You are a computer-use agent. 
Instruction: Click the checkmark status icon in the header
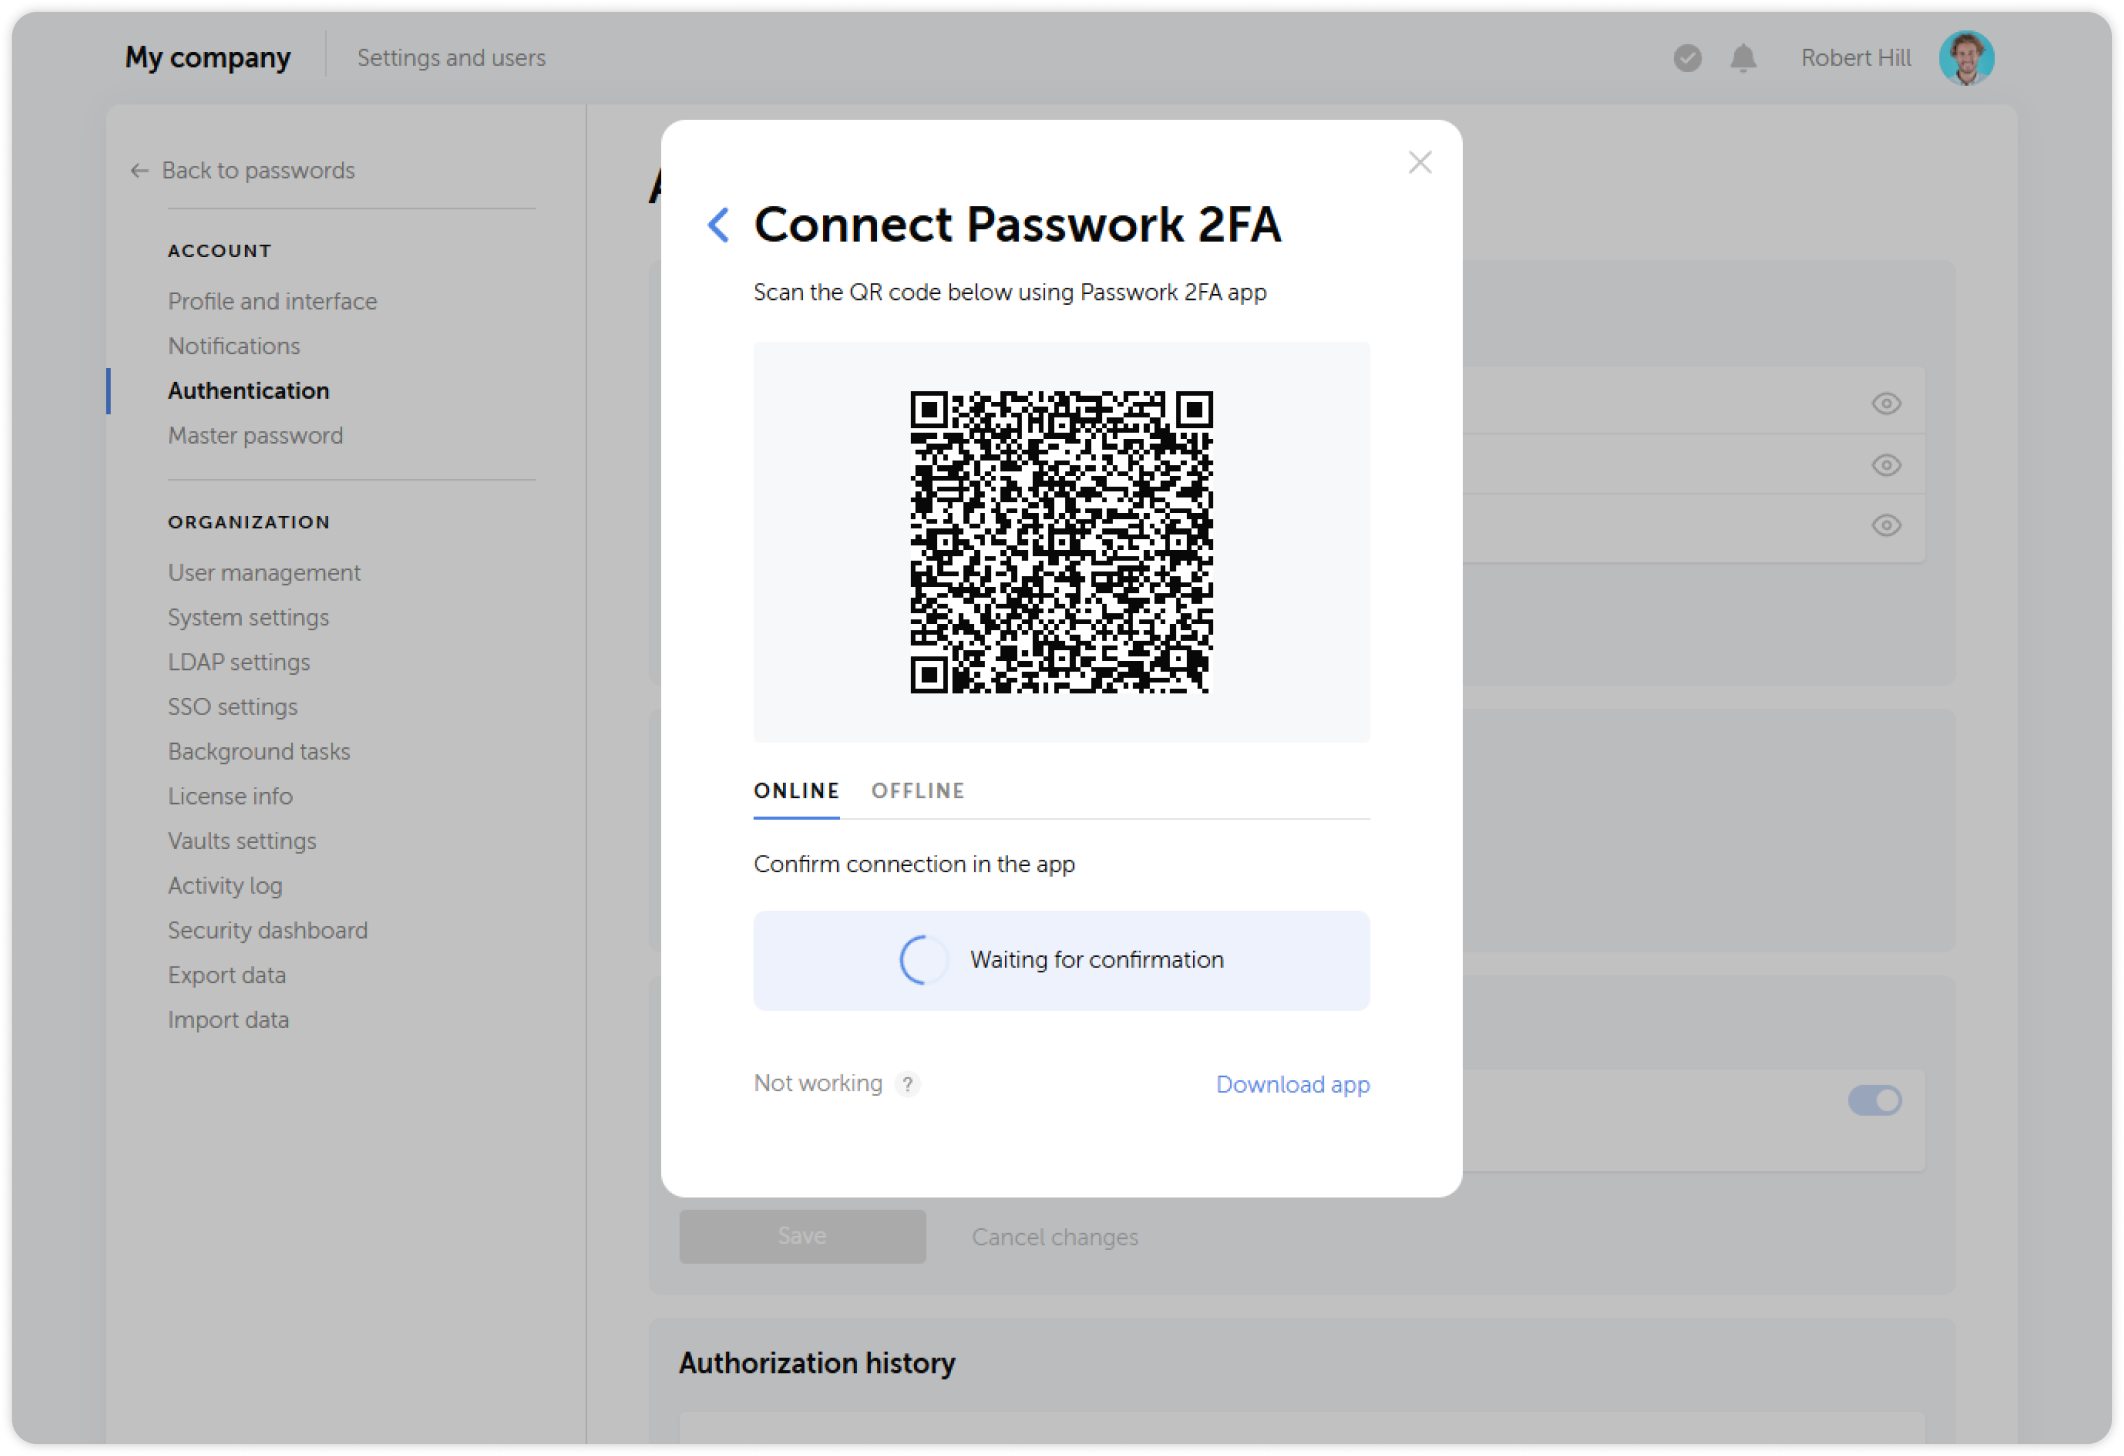pos(1687,58)
